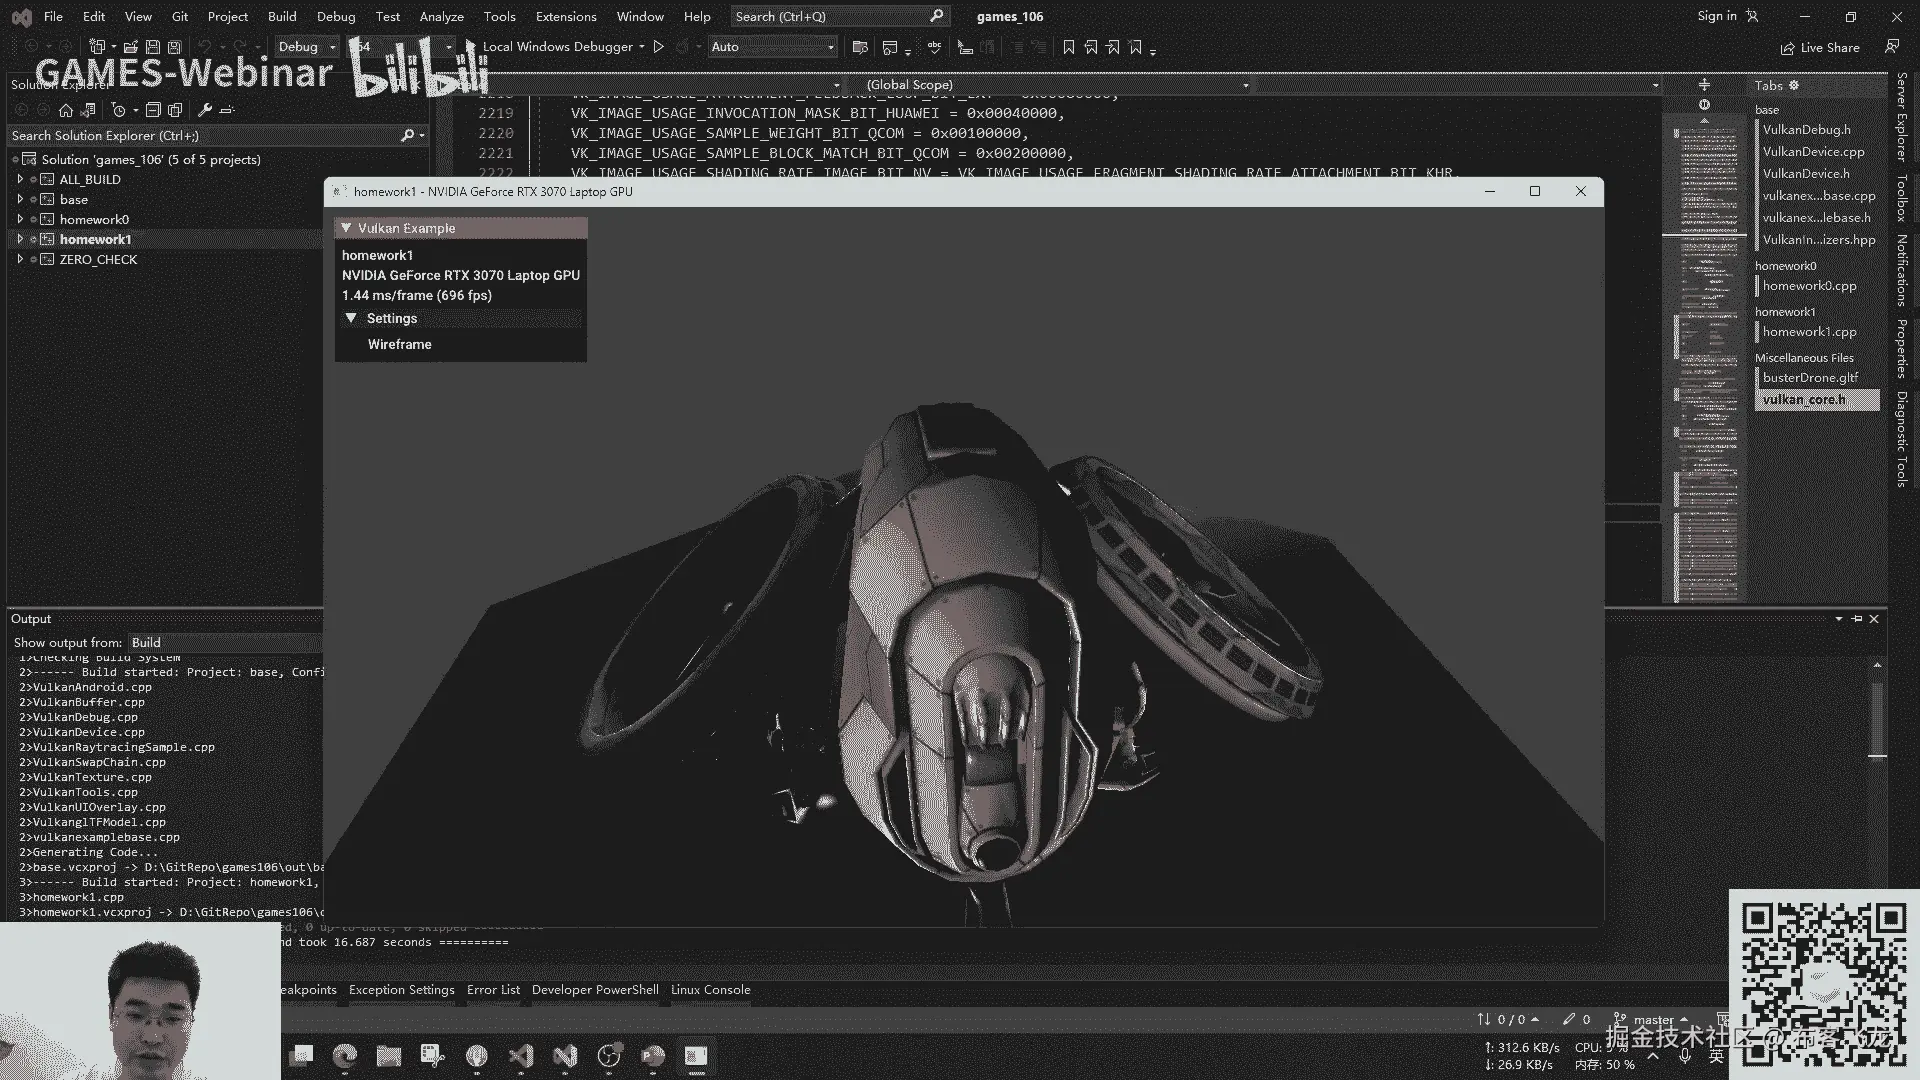Screen dimensions: 1920x1080
Task: Click the Save All toolbar icon
Action: tap(174, 47)
